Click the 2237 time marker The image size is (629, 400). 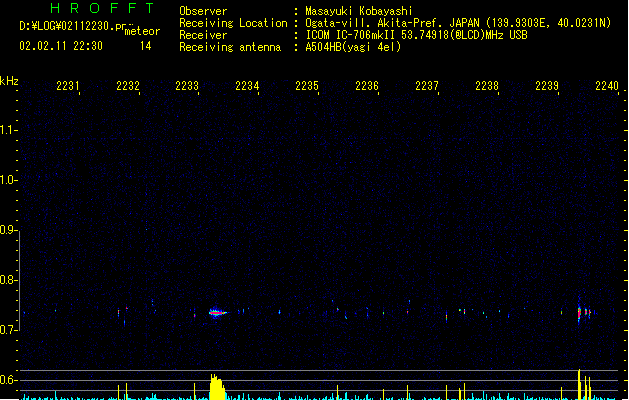pyautogui.click(x=427, y=85)
